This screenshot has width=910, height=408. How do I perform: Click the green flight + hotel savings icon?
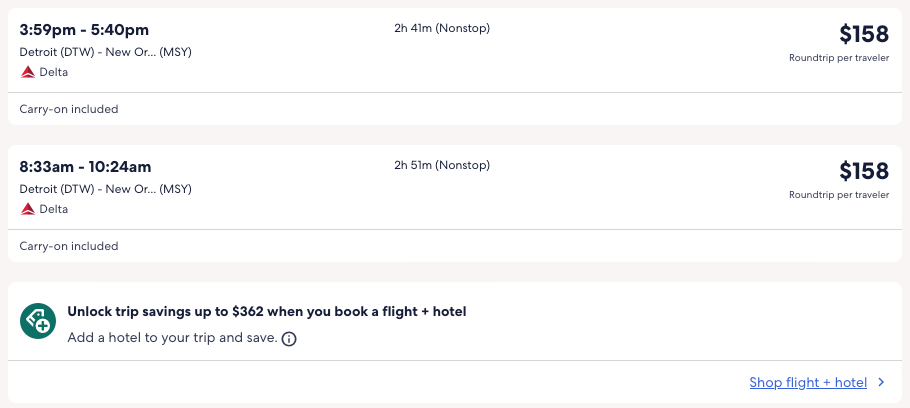coord(38,321)
